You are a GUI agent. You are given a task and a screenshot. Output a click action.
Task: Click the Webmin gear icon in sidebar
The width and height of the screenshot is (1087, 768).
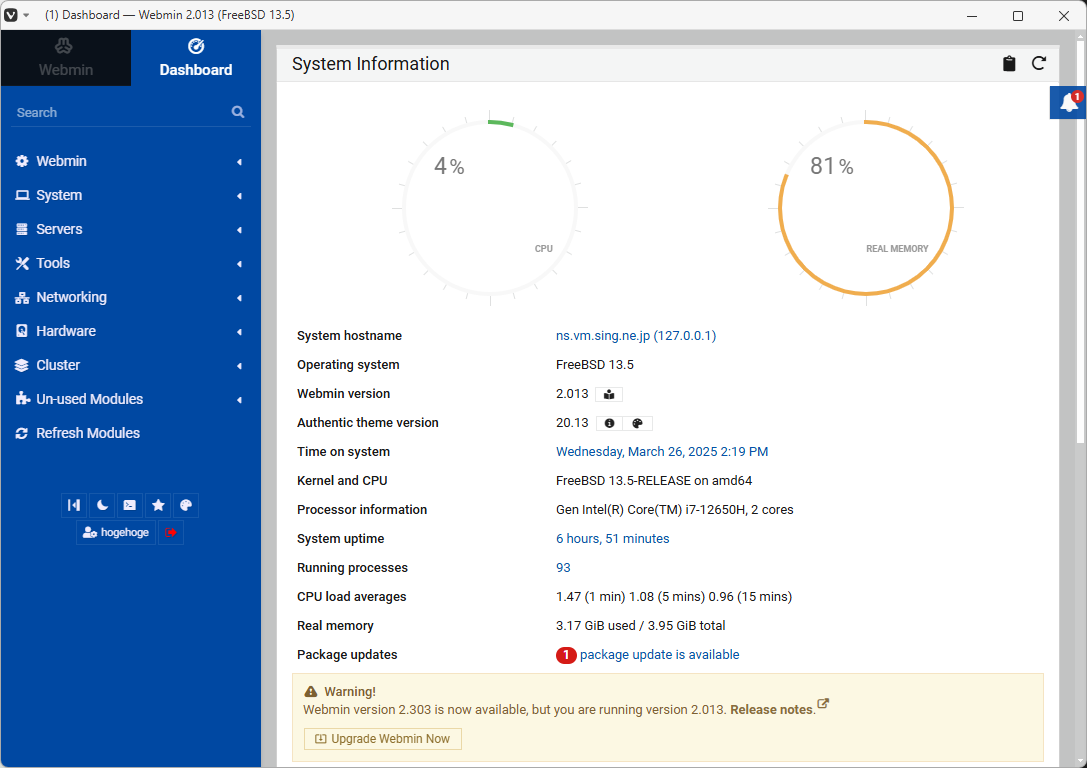(x=22, y=161)
